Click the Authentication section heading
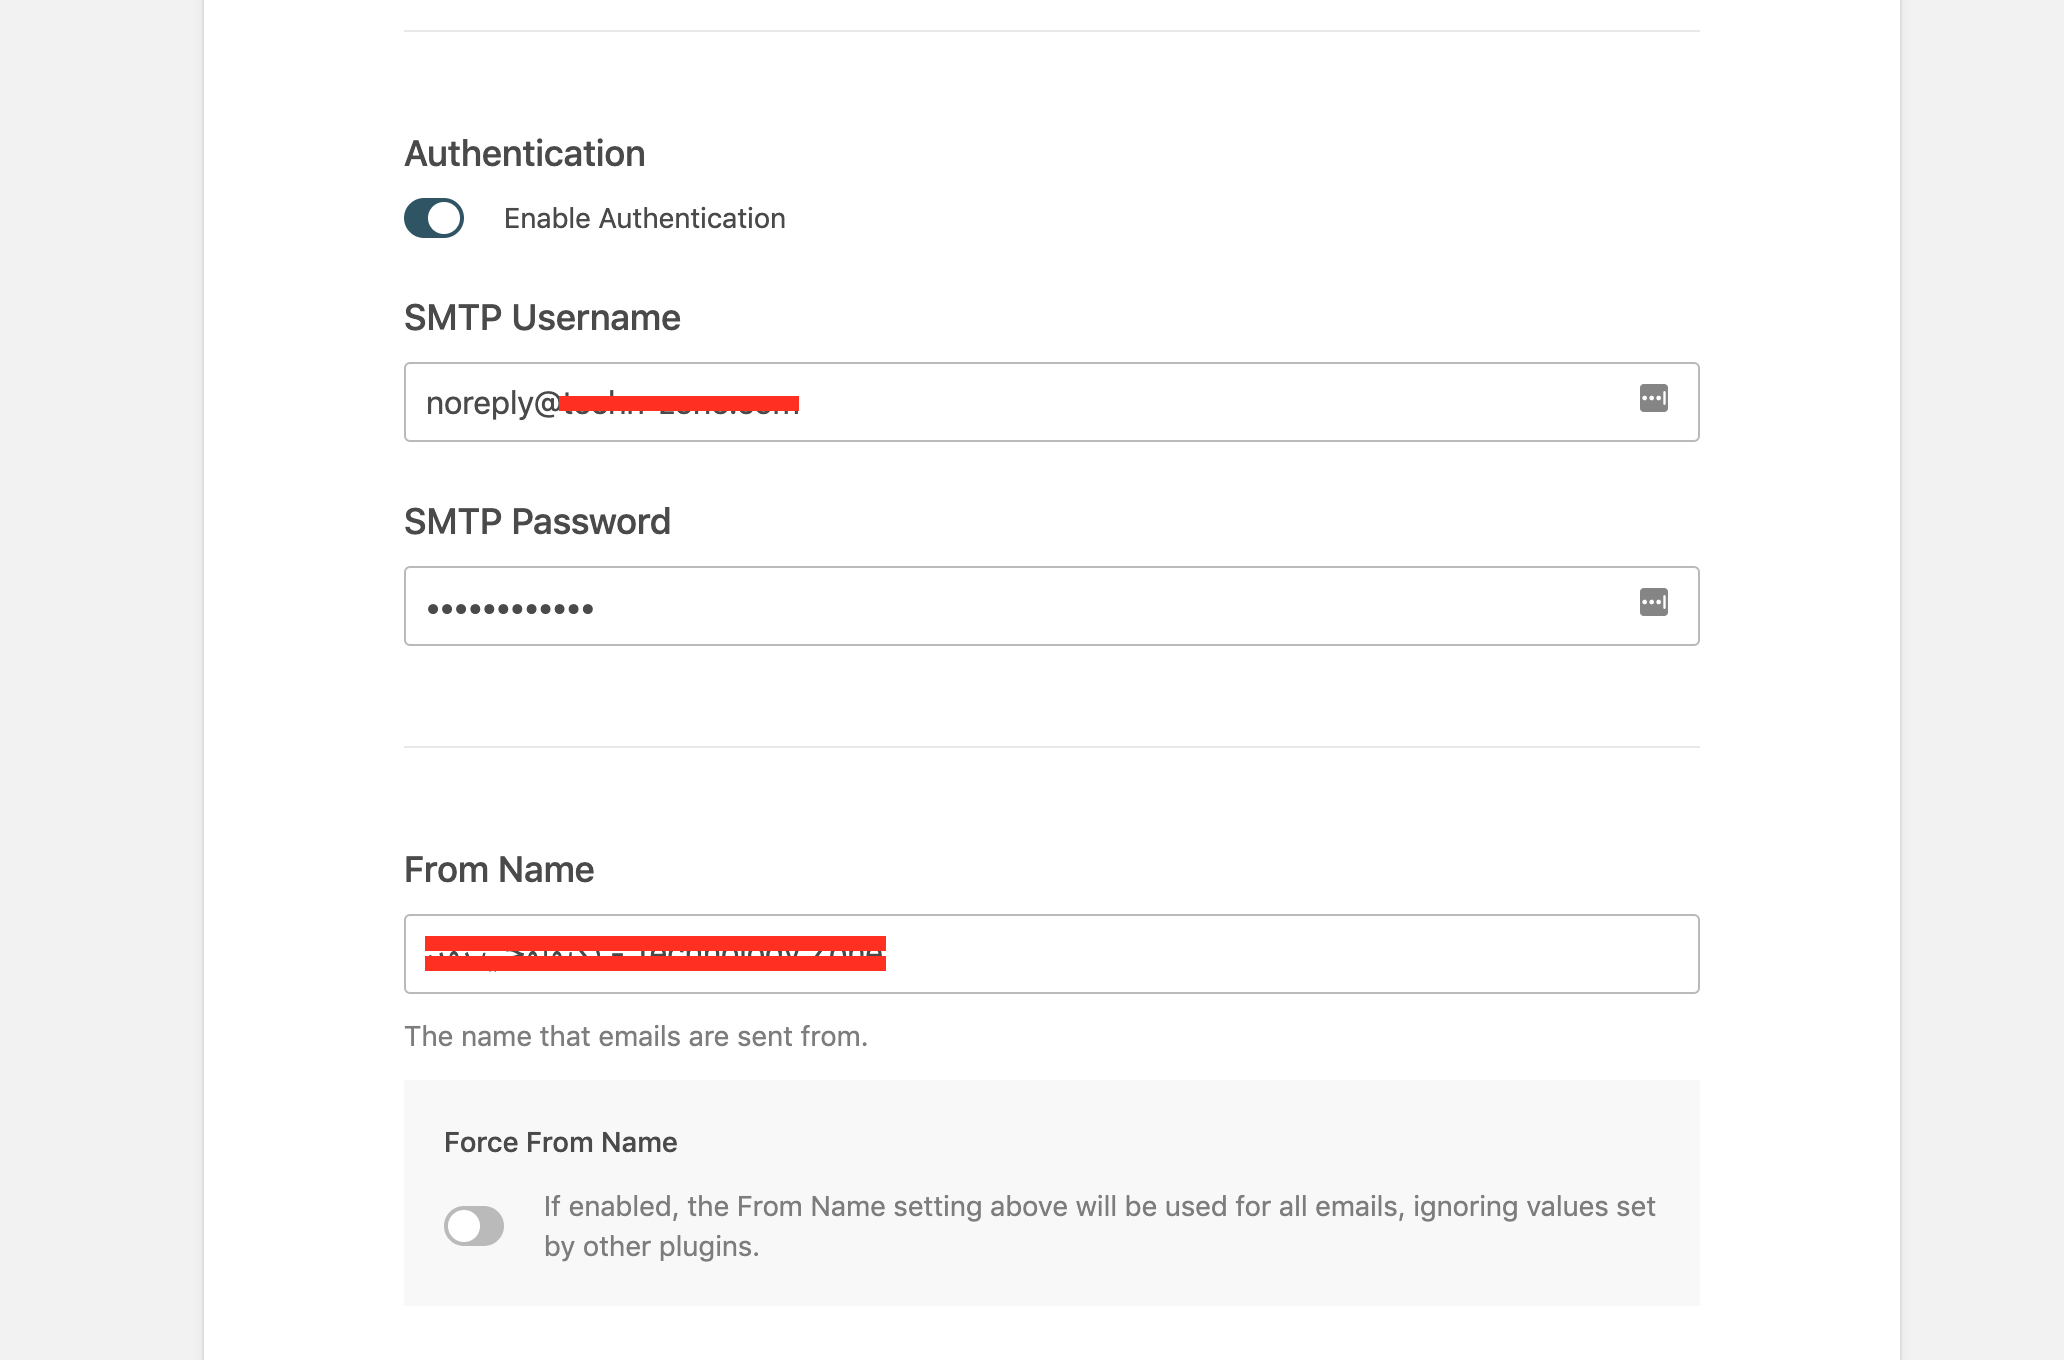The height and width of the screenshot is (1360, 2064). pos(525,154)
